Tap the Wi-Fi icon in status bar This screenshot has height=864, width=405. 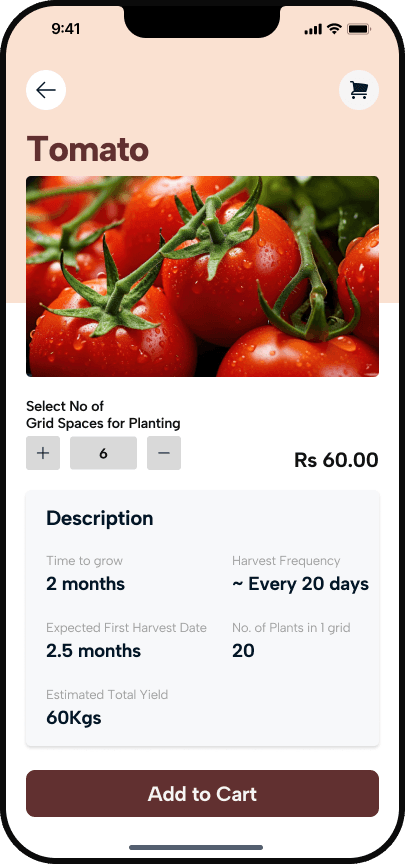point(334,29)
